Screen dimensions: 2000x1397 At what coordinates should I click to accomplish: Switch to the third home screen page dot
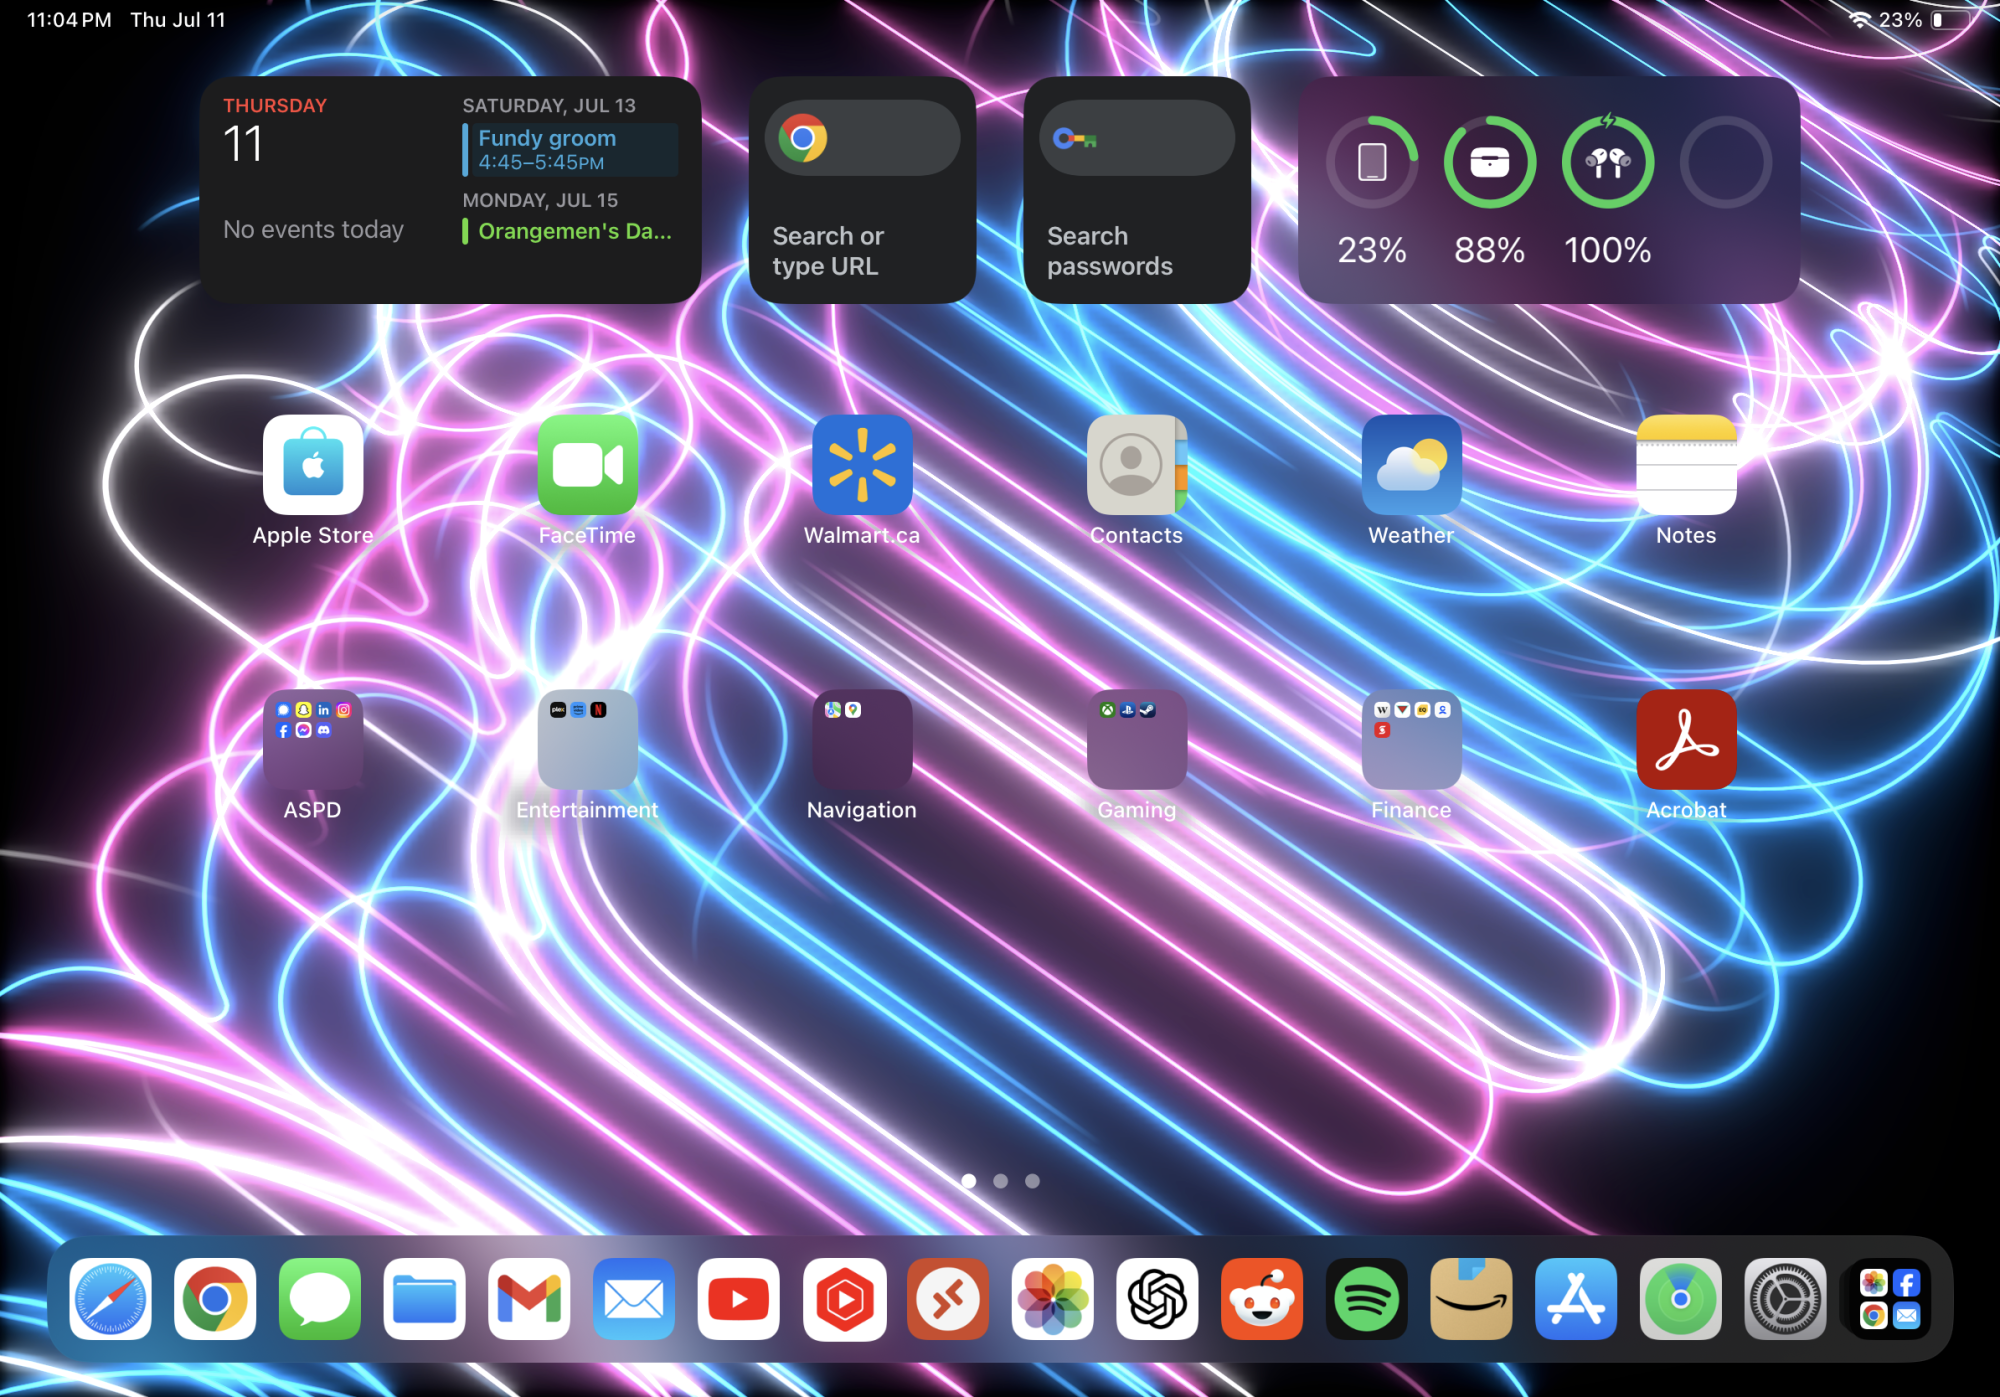(x=1032, y=1181)
